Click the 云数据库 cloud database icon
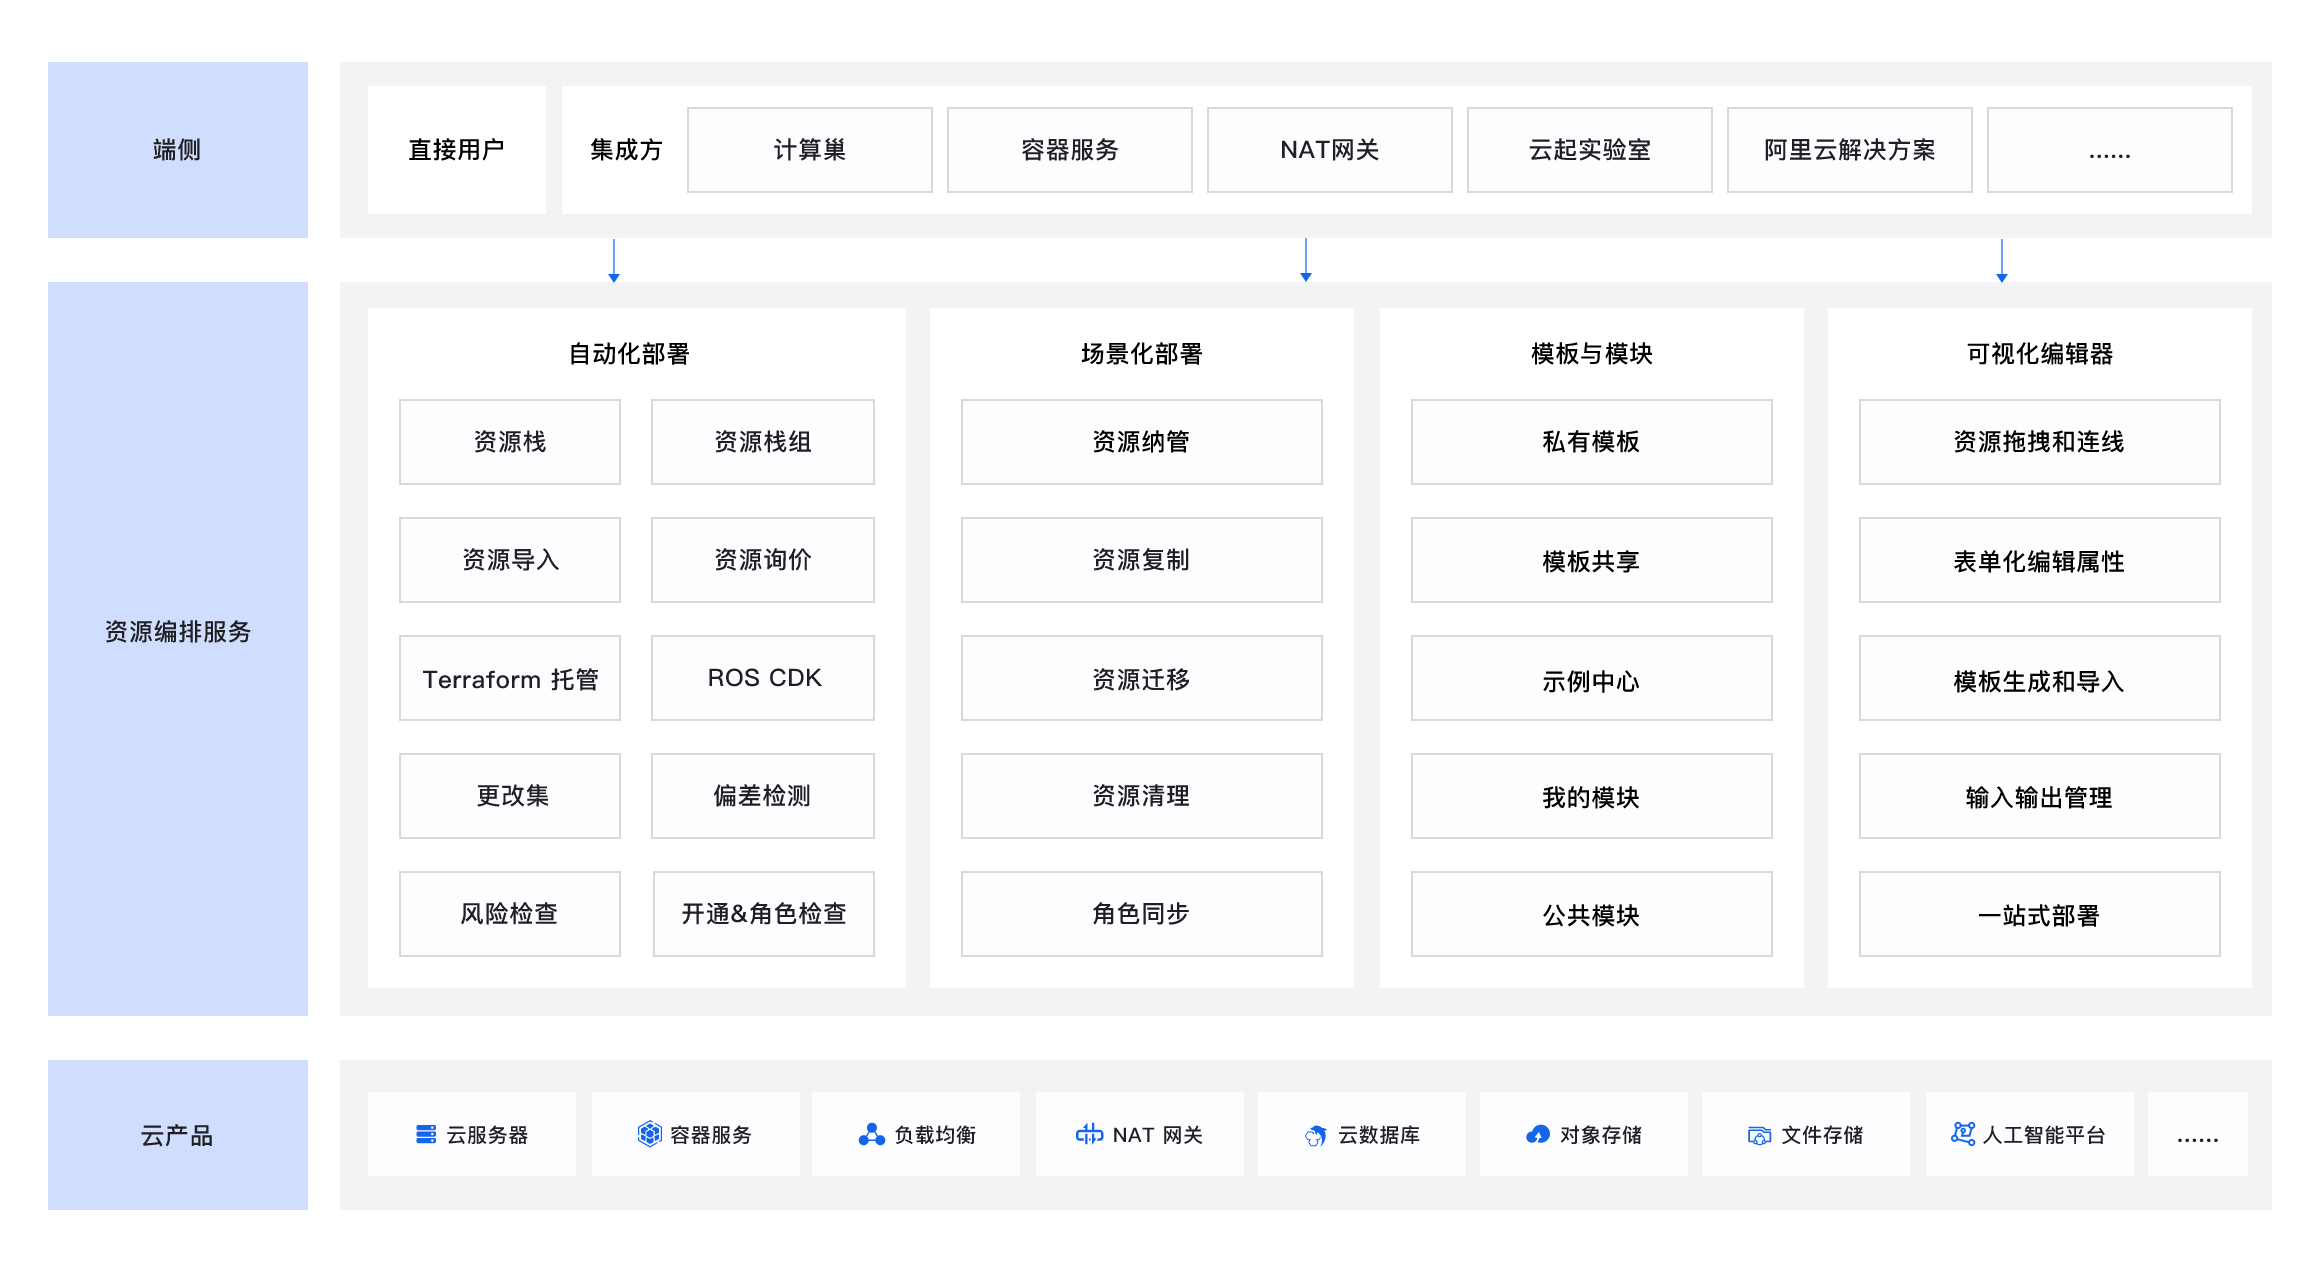This screenshot has height=1264, width=2320. [x=1317, y=1134]
